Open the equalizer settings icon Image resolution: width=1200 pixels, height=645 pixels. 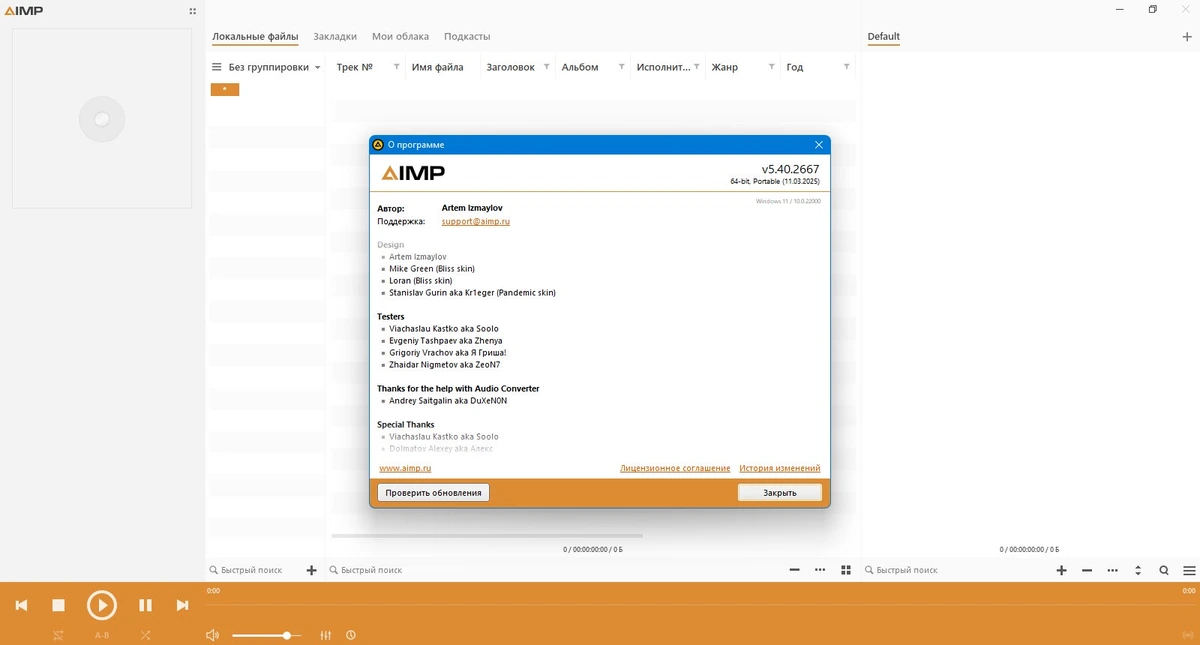(x=326, y=635)
